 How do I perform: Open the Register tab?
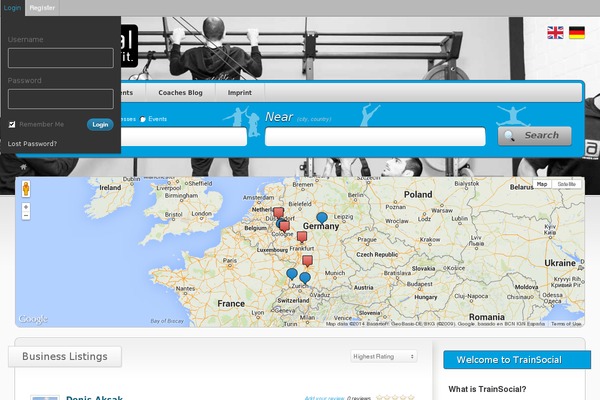point(42,8)
